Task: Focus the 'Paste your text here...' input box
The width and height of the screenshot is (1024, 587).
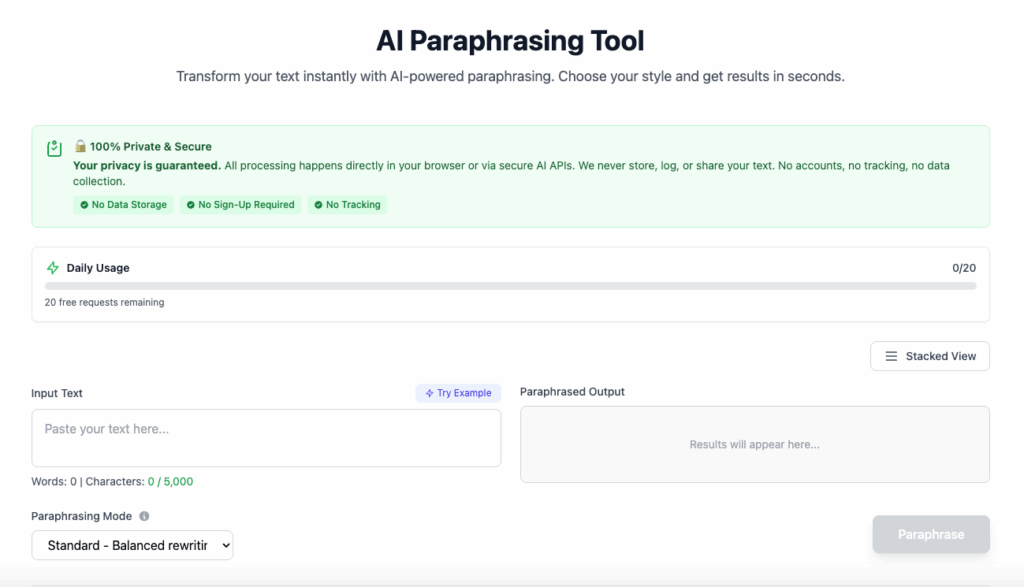Action: [266, 438]
